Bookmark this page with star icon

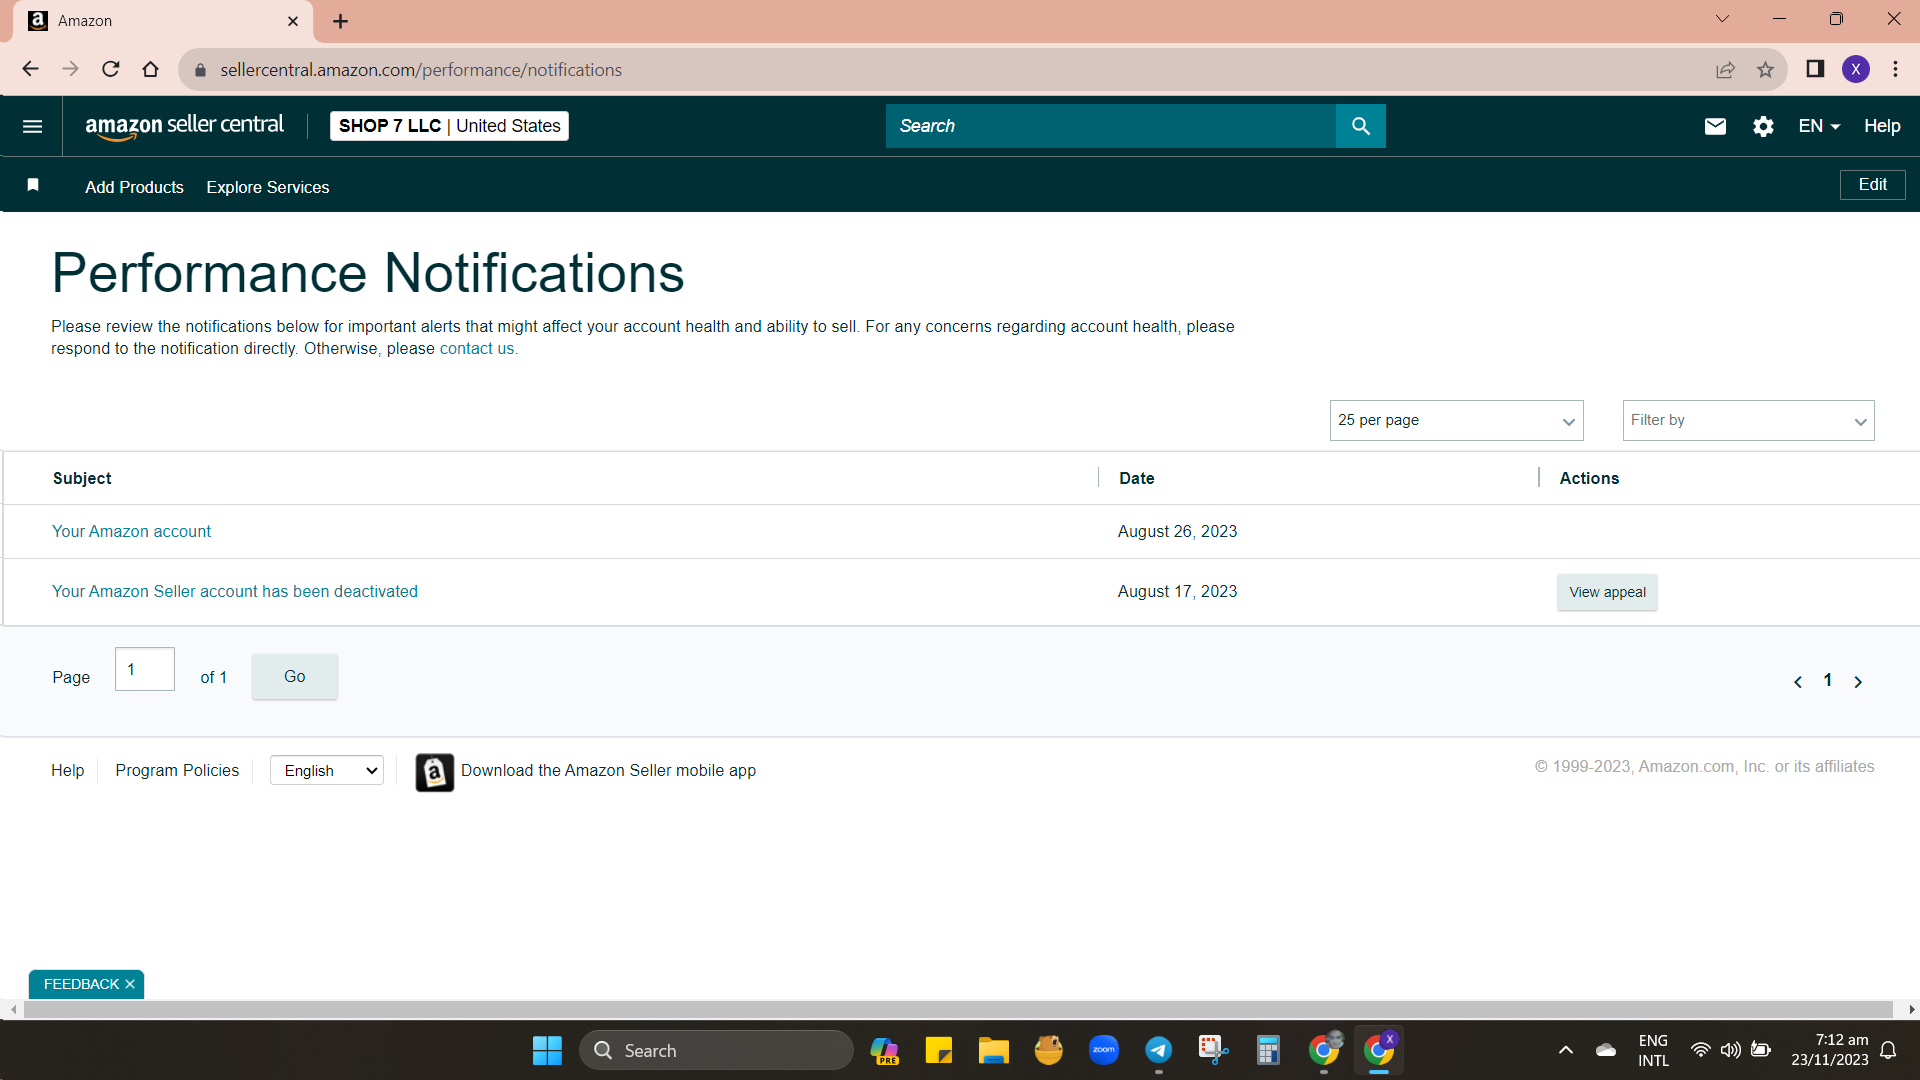click(1765, 69)
